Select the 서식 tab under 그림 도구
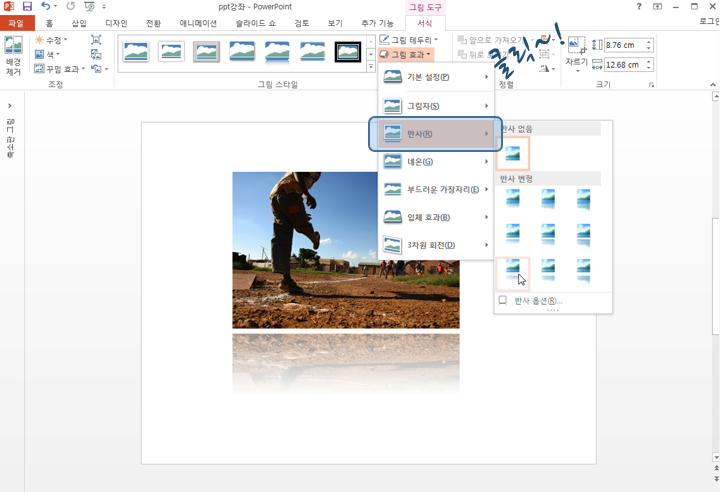720x492 pixels. [425, 23]
